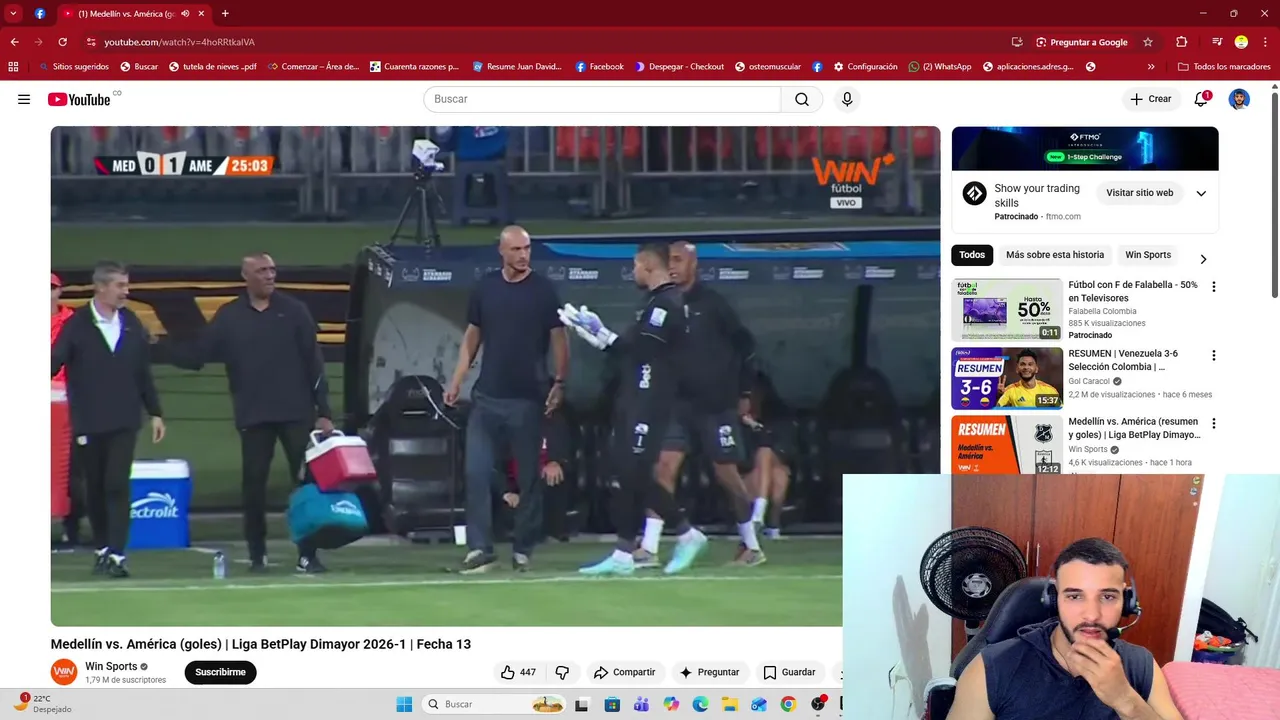
Task: Open the weather widget 22°C Despejado
Action: point(41,703)
